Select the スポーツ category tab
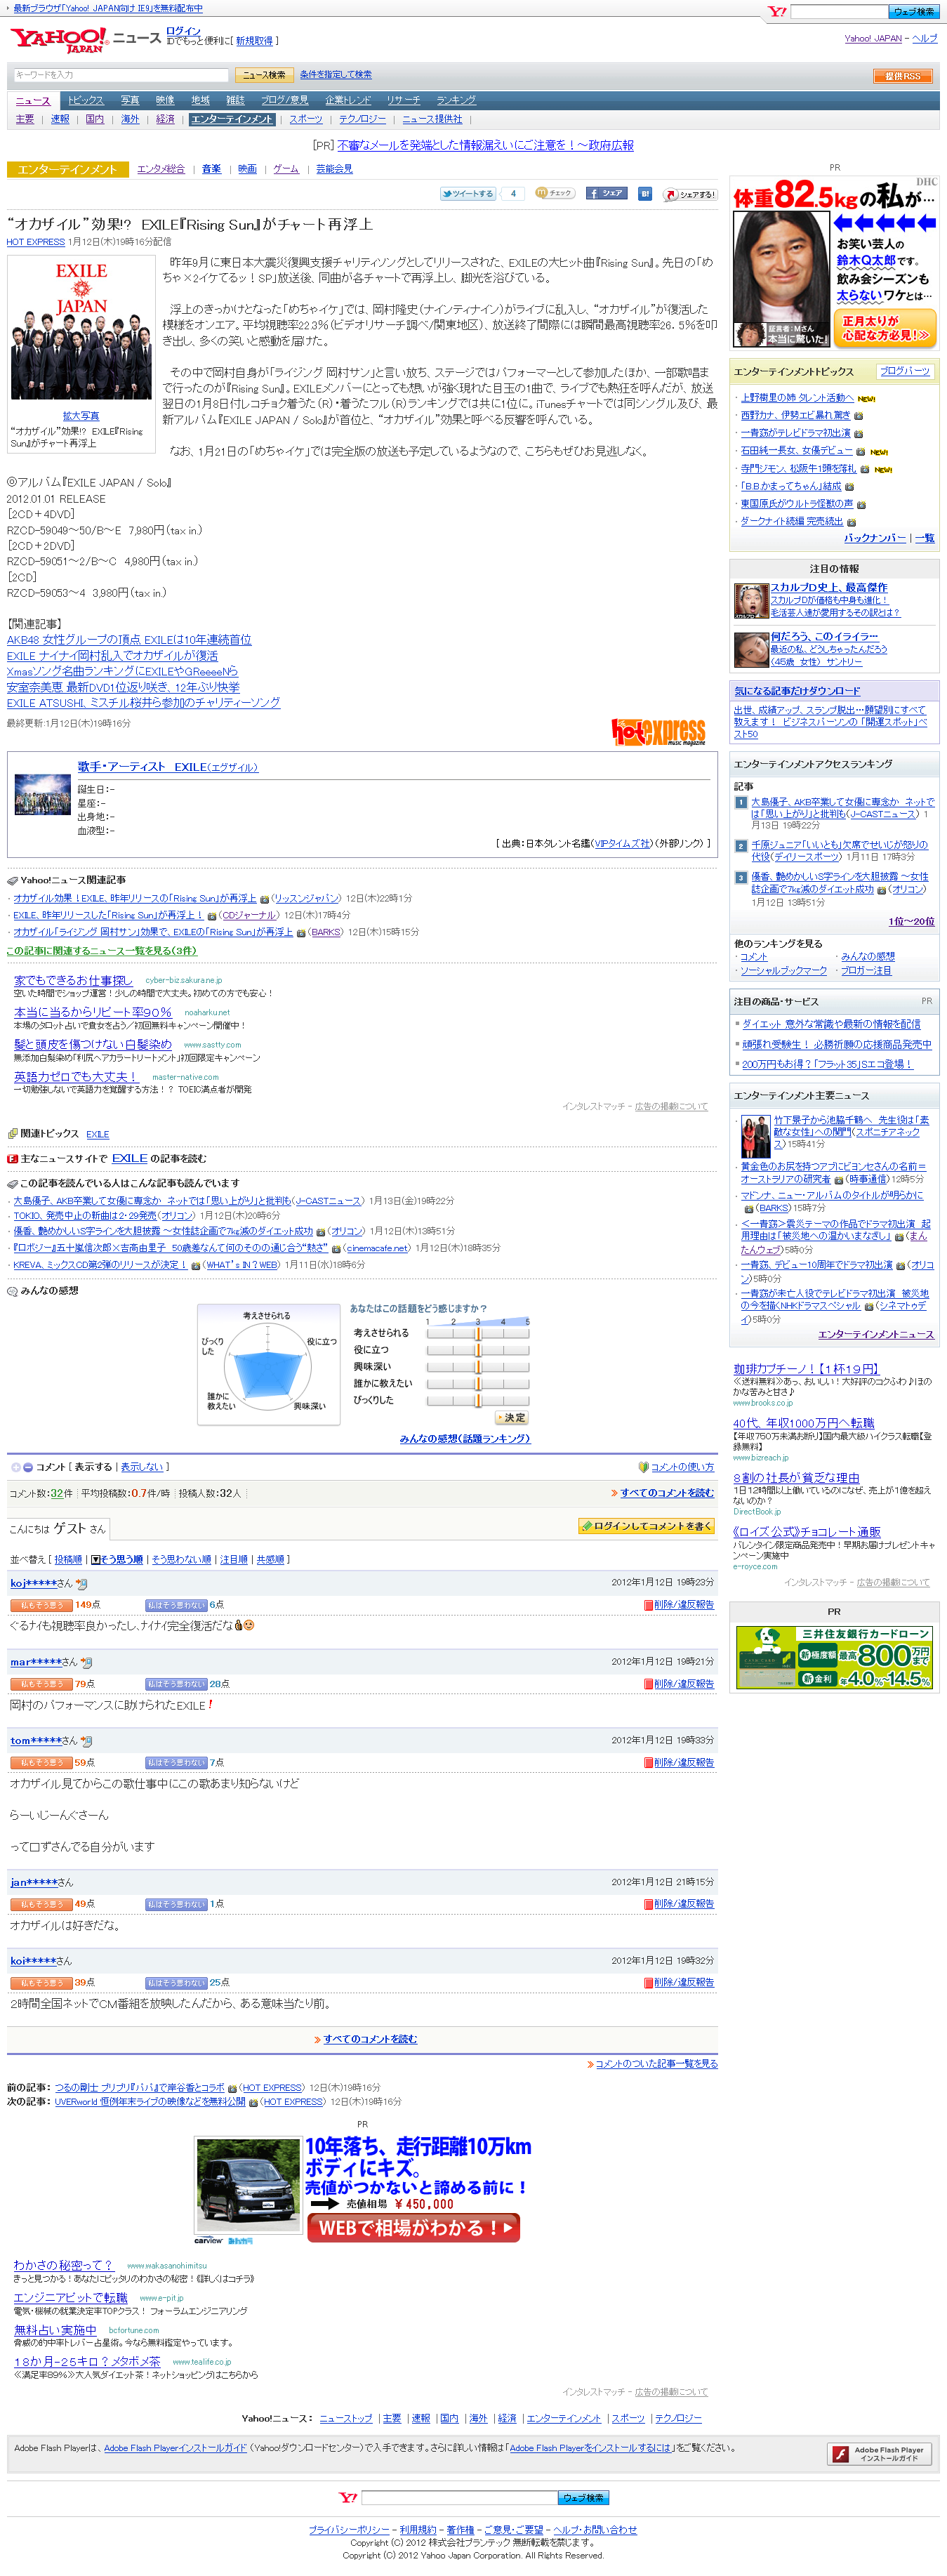This screenshot has width=947, height=2576. click(x=306, y=119)
